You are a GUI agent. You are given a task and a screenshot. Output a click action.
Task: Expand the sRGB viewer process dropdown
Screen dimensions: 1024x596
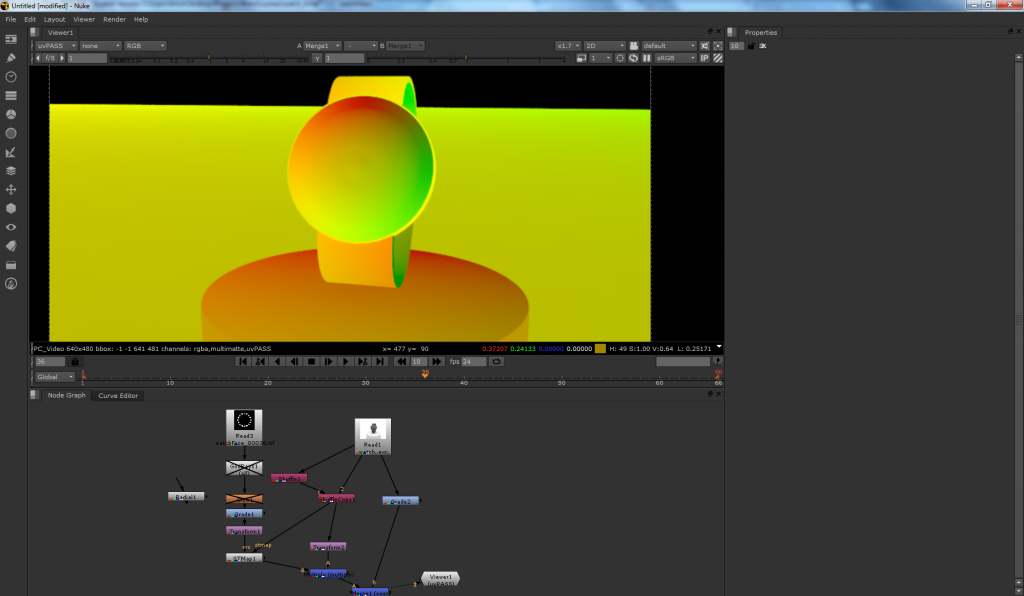click(x=675, y=58)
